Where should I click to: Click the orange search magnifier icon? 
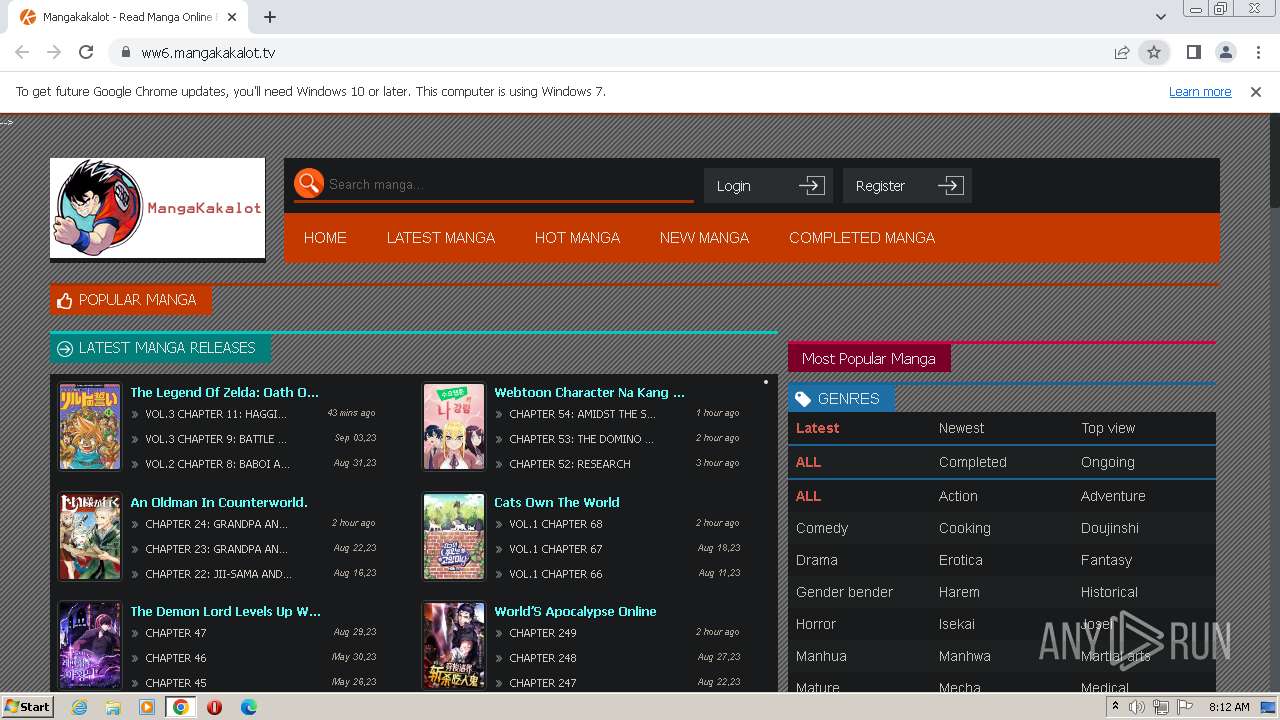(x=309, y=183)
